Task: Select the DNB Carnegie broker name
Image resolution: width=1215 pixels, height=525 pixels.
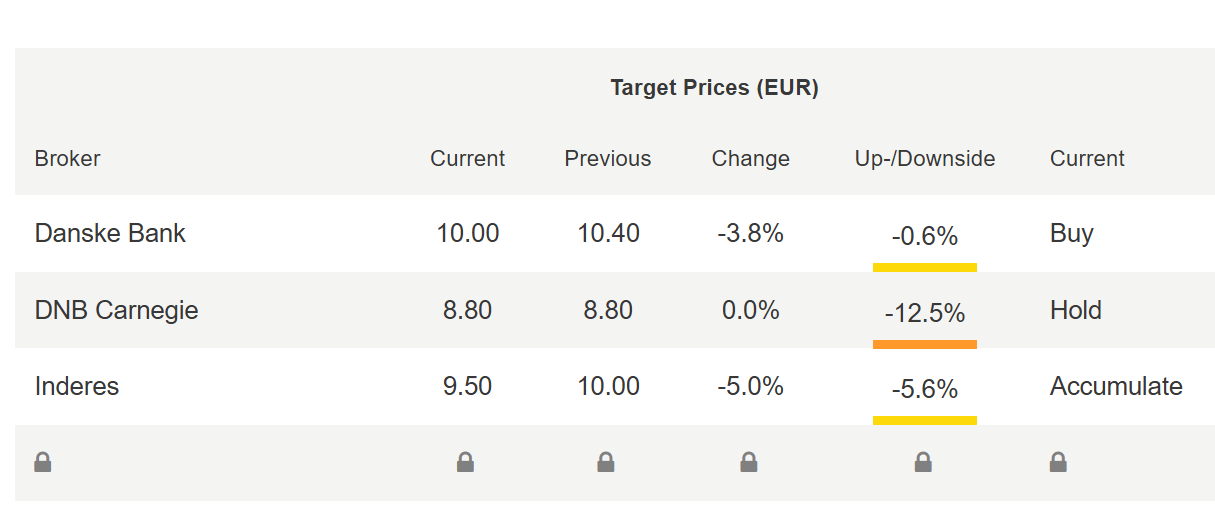Action: coord(116,310)
